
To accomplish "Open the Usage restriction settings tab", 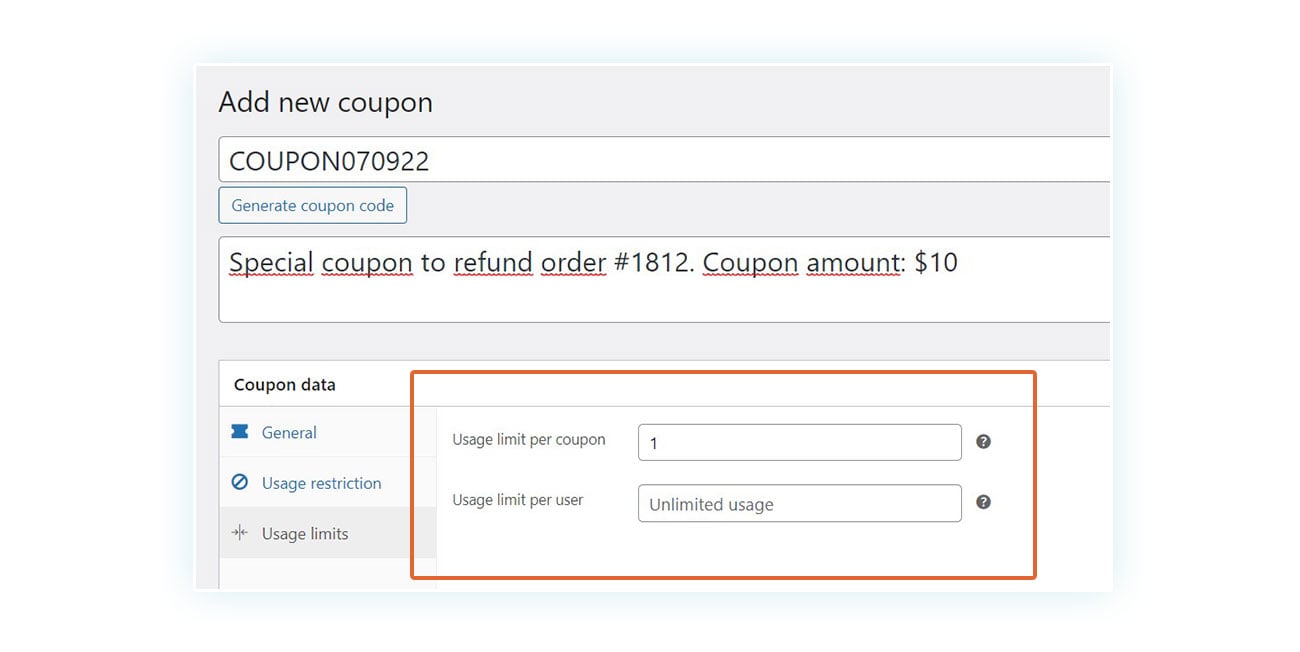I will pyautogui.click(x=320, y=482).
